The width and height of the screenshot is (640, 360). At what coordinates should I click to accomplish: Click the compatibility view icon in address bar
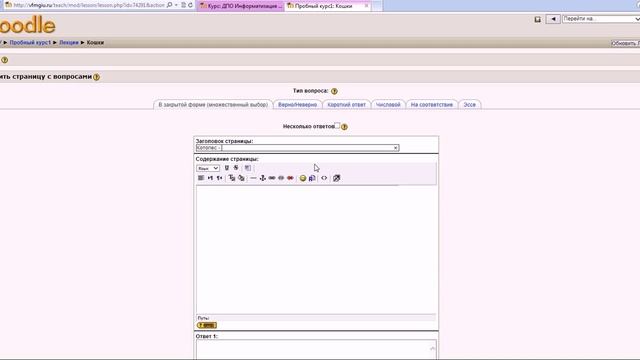point(183,5)
